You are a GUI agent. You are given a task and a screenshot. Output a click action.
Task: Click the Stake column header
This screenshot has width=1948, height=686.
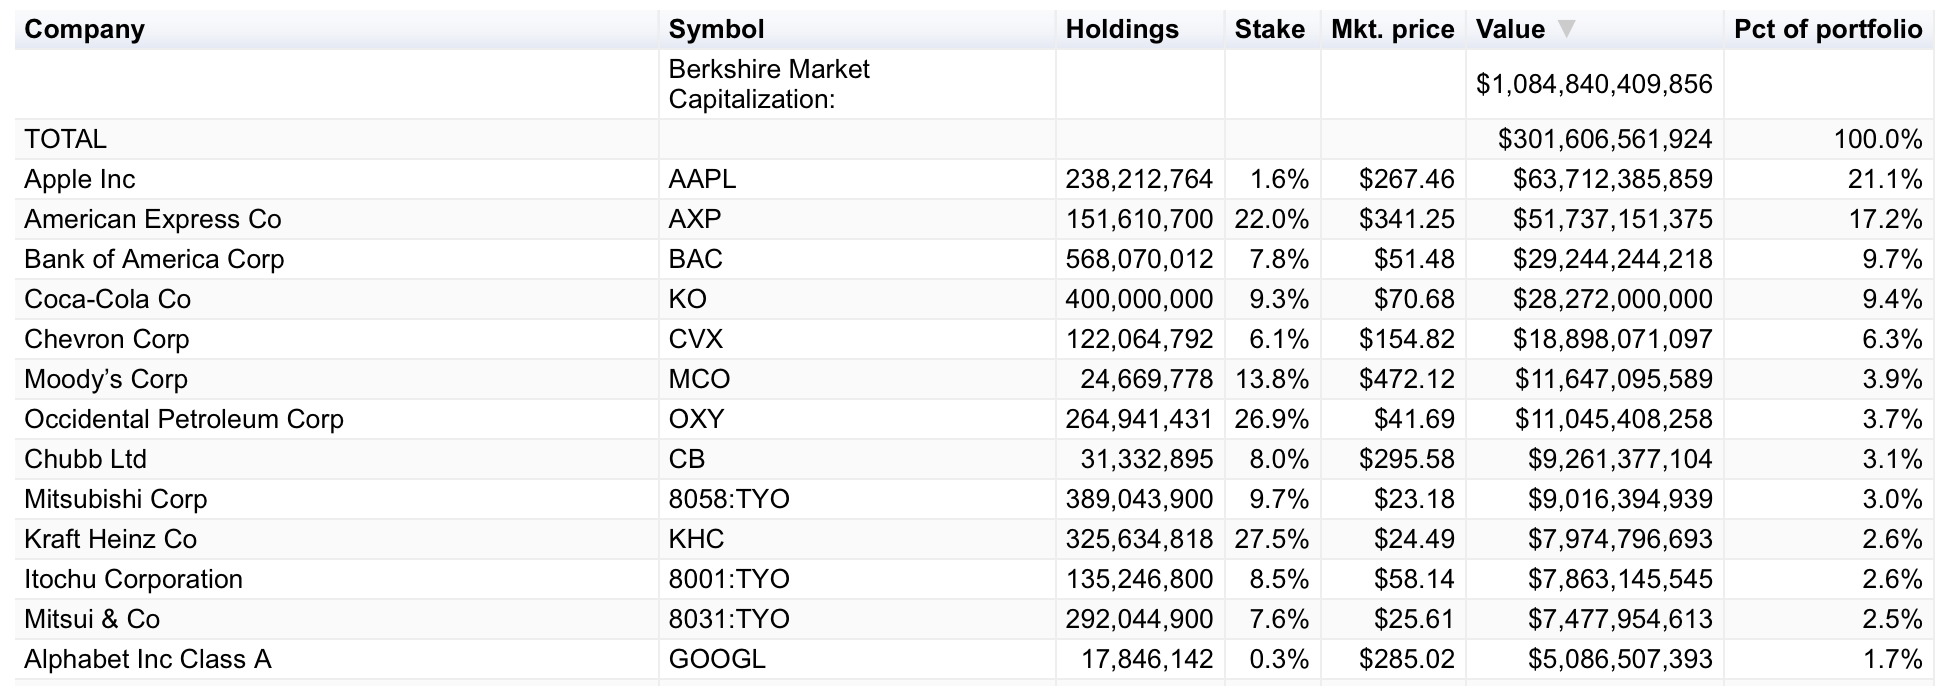point(1269,30)
